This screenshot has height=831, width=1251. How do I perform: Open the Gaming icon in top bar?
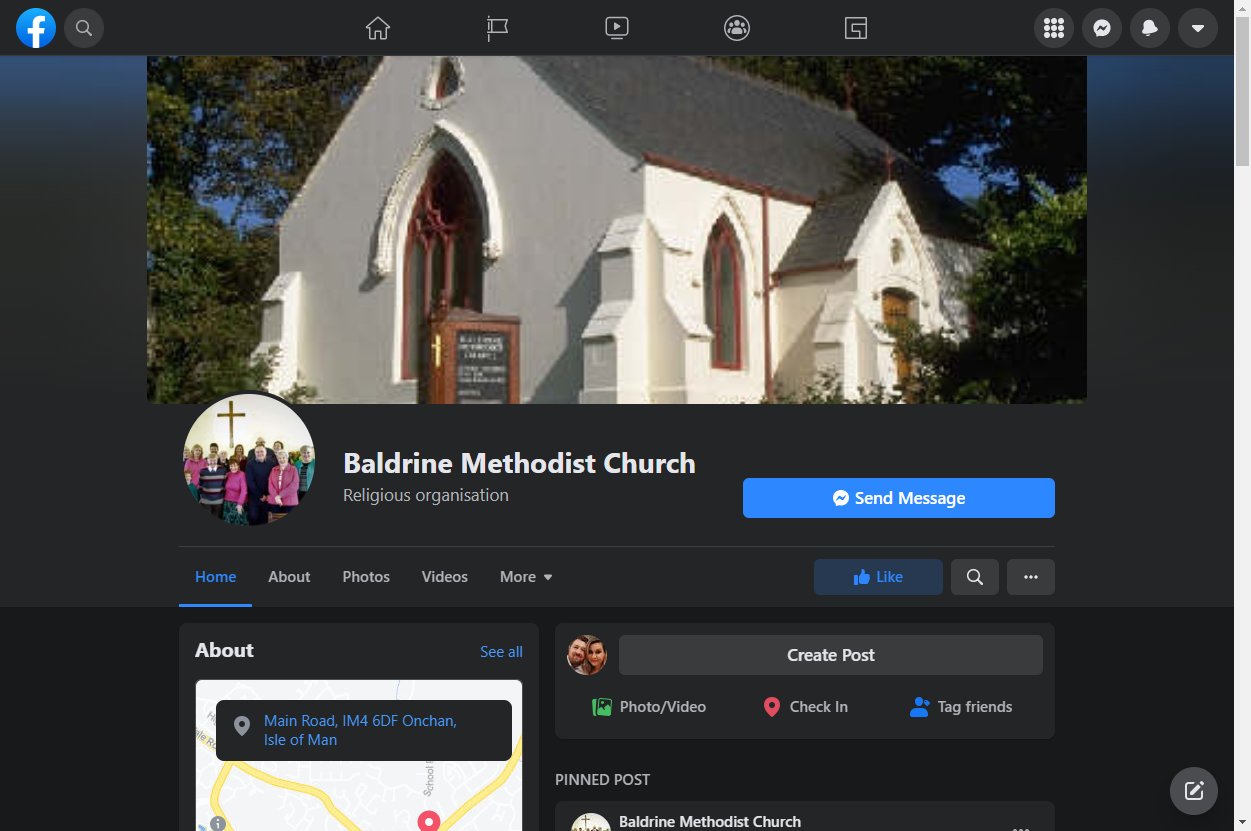pyautogui.click(x=856, y=28)
